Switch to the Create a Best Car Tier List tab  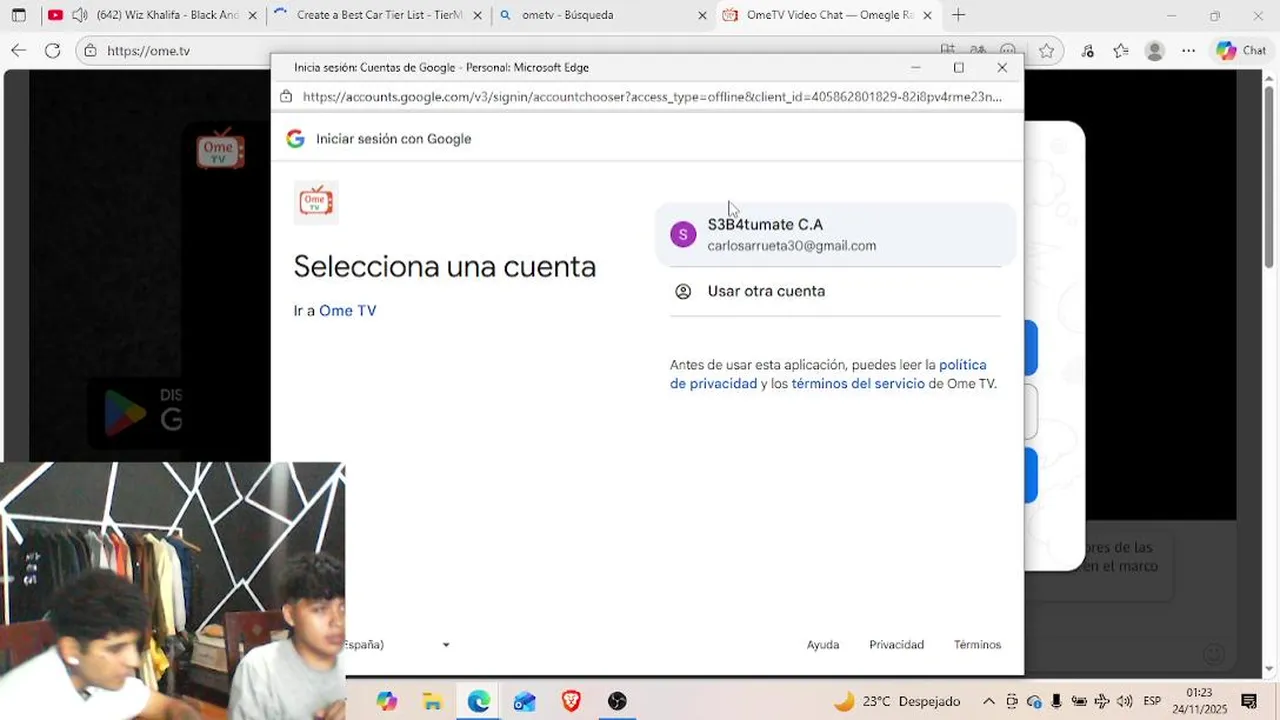tap(380, 15)
